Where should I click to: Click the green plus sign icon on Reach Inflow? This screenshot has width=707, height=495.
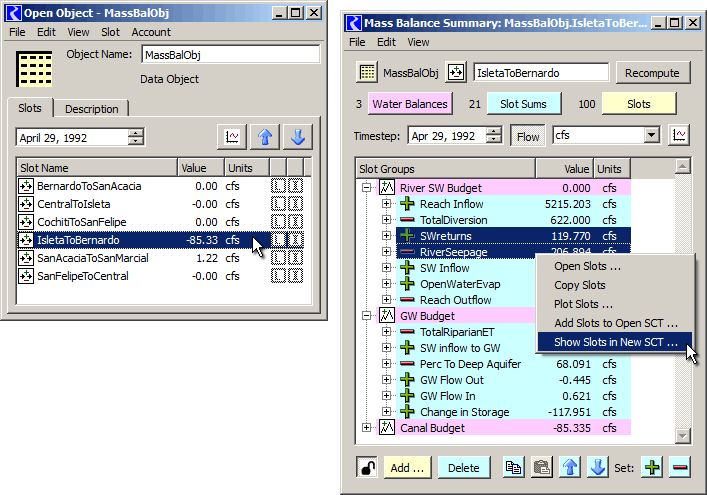click(x=407, y=204)
